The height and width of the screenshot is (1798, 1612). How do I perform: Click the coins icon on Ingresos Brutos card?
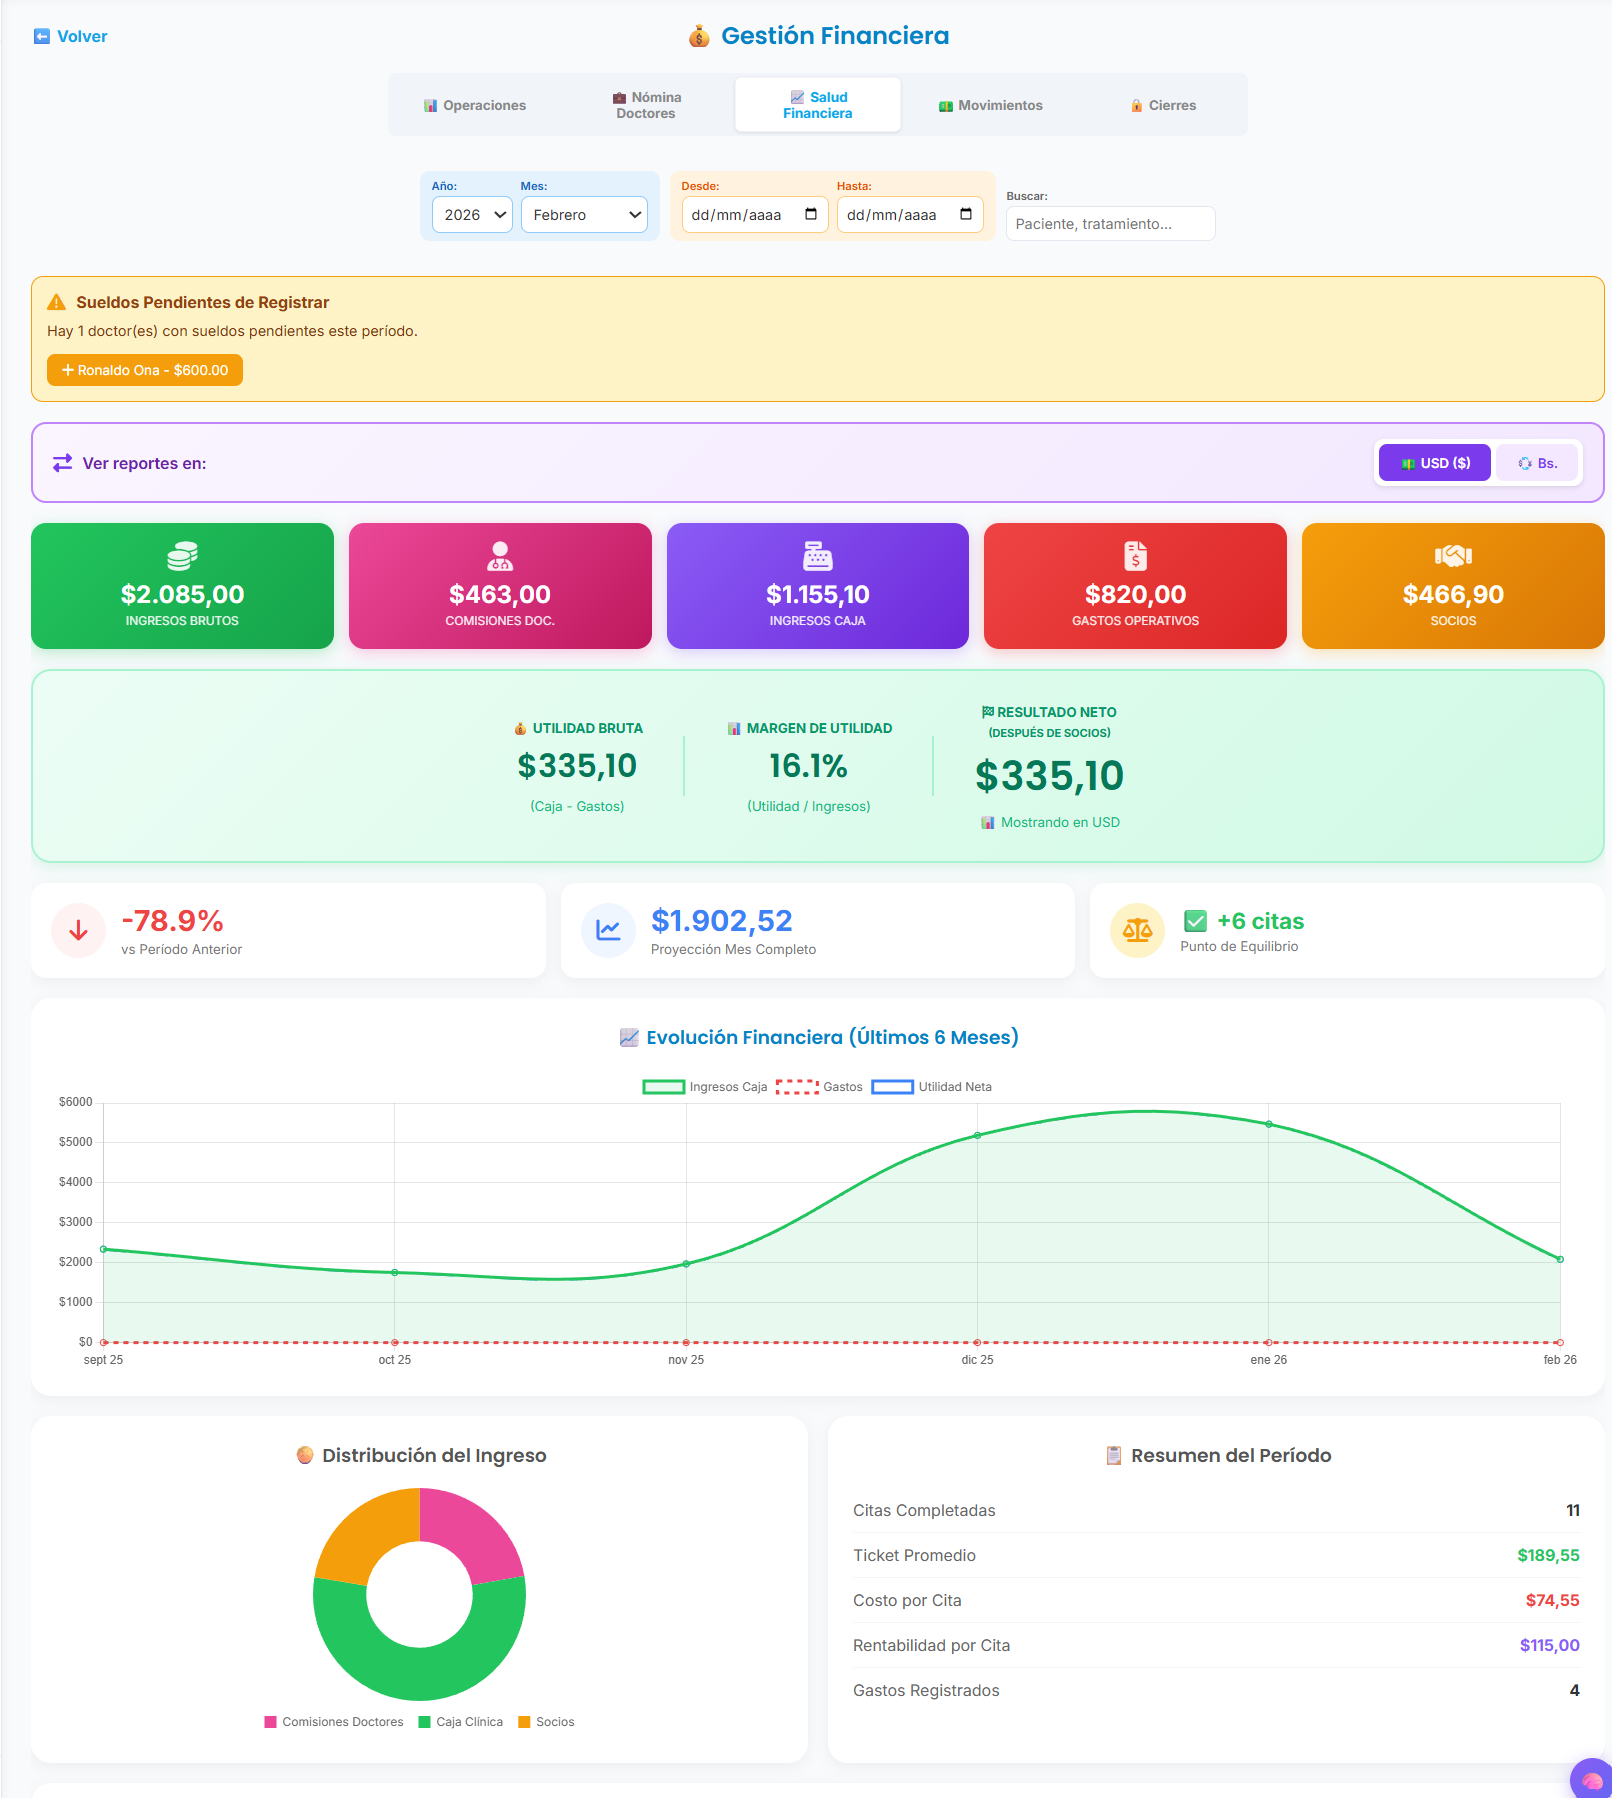(181, 557)
